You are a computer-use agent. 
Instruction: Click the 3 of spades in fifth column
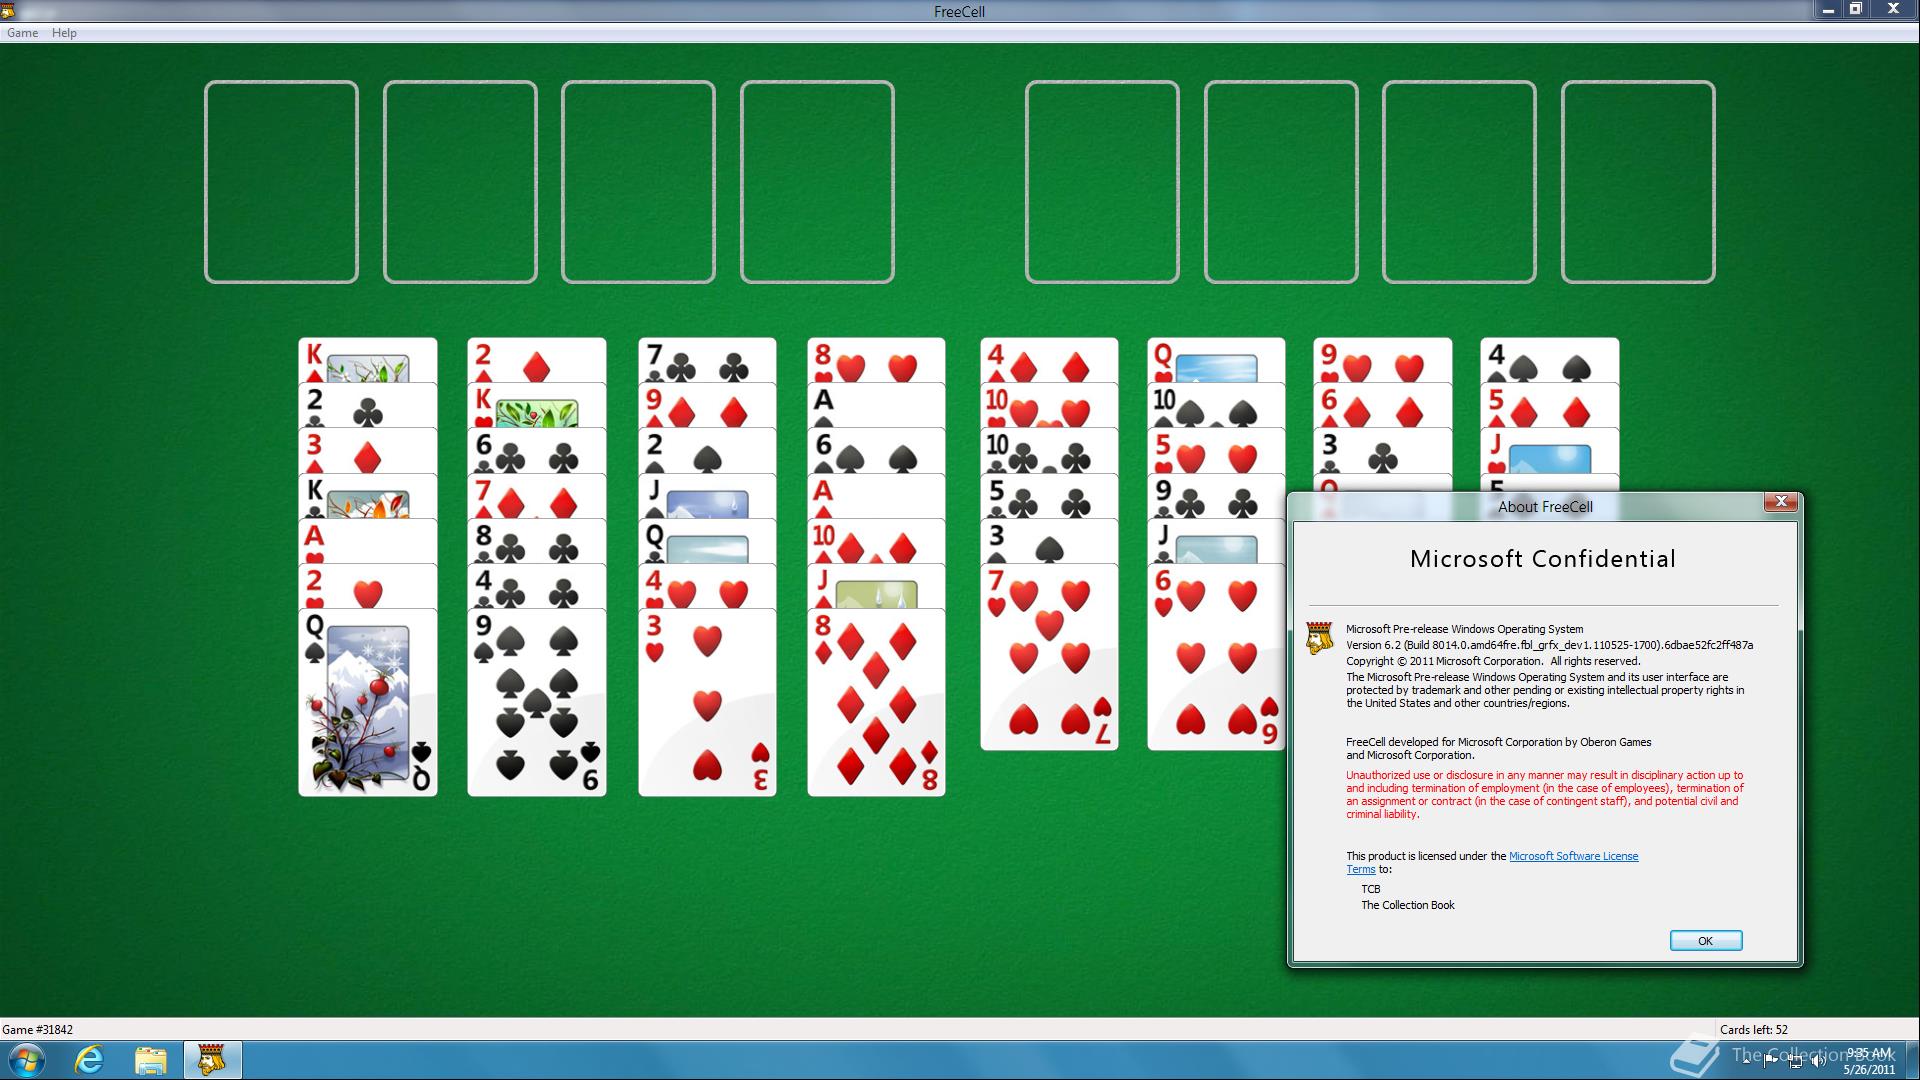click(1049, 541)
